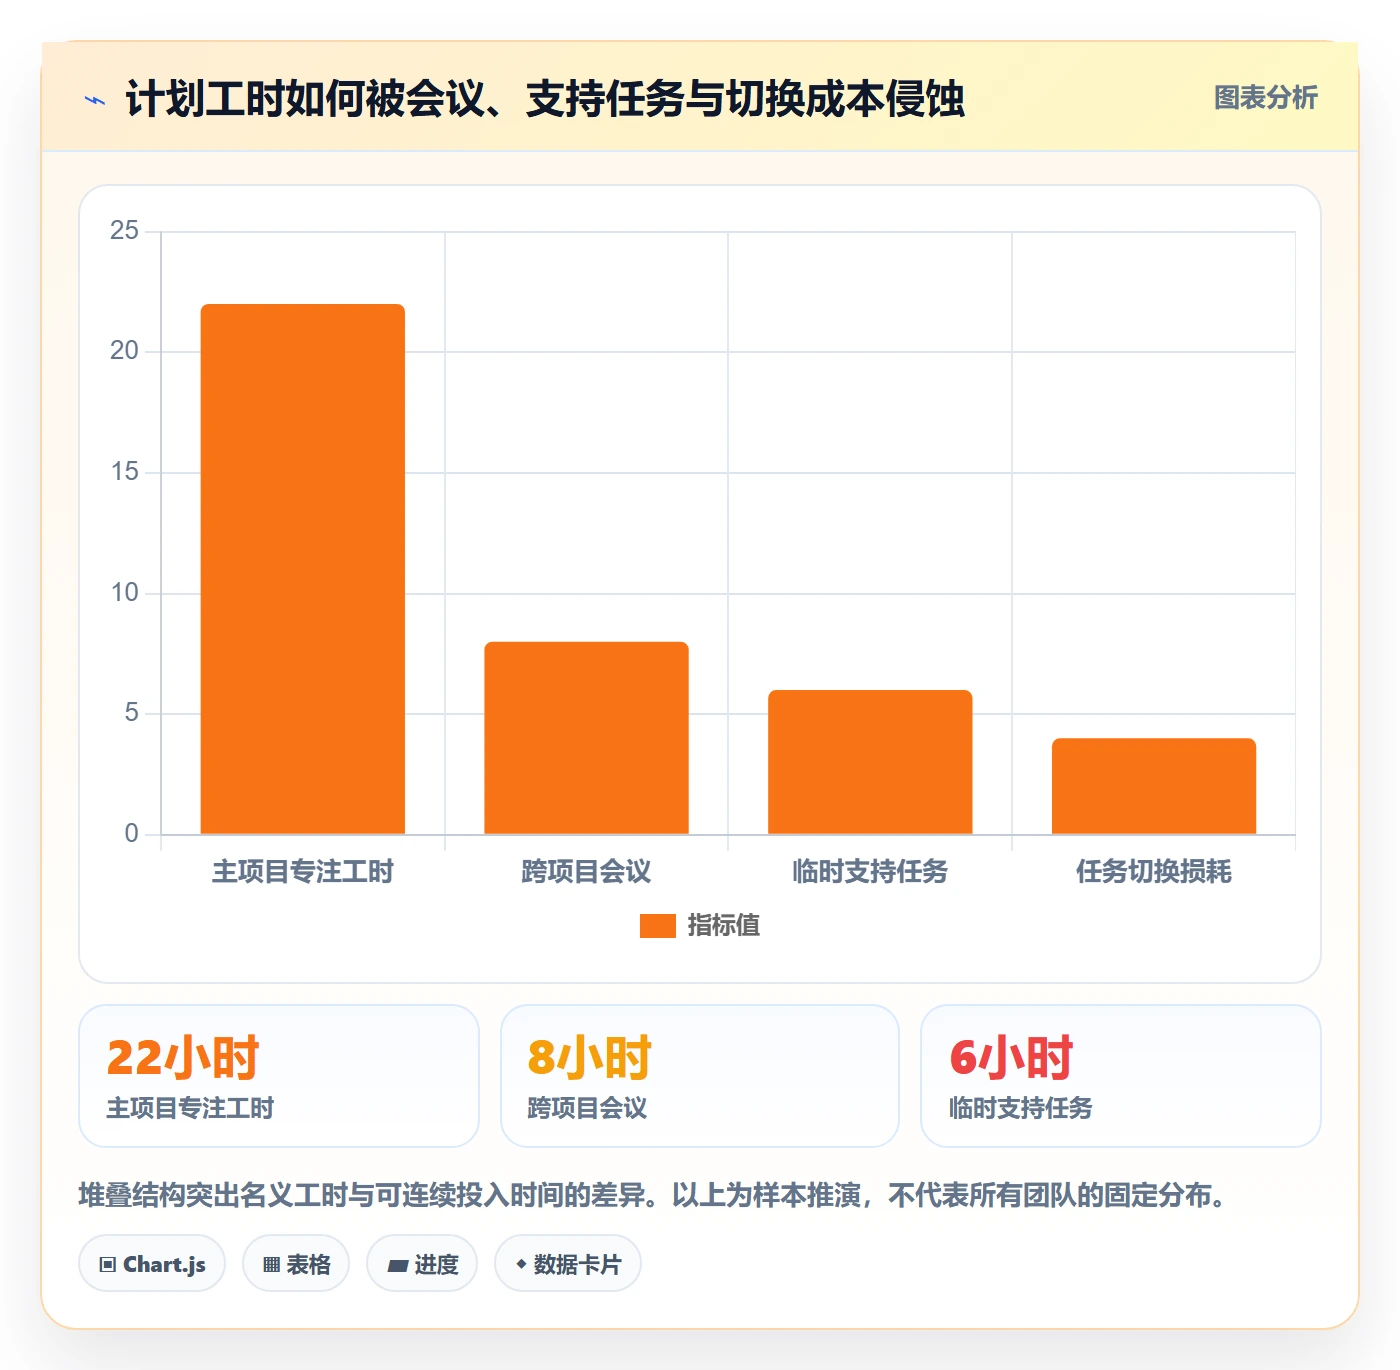Click the 主项目专注工时 label under 22小时
Image resolution: width=1400 pixels, height=1370 pixels.
pos(190,1108)
